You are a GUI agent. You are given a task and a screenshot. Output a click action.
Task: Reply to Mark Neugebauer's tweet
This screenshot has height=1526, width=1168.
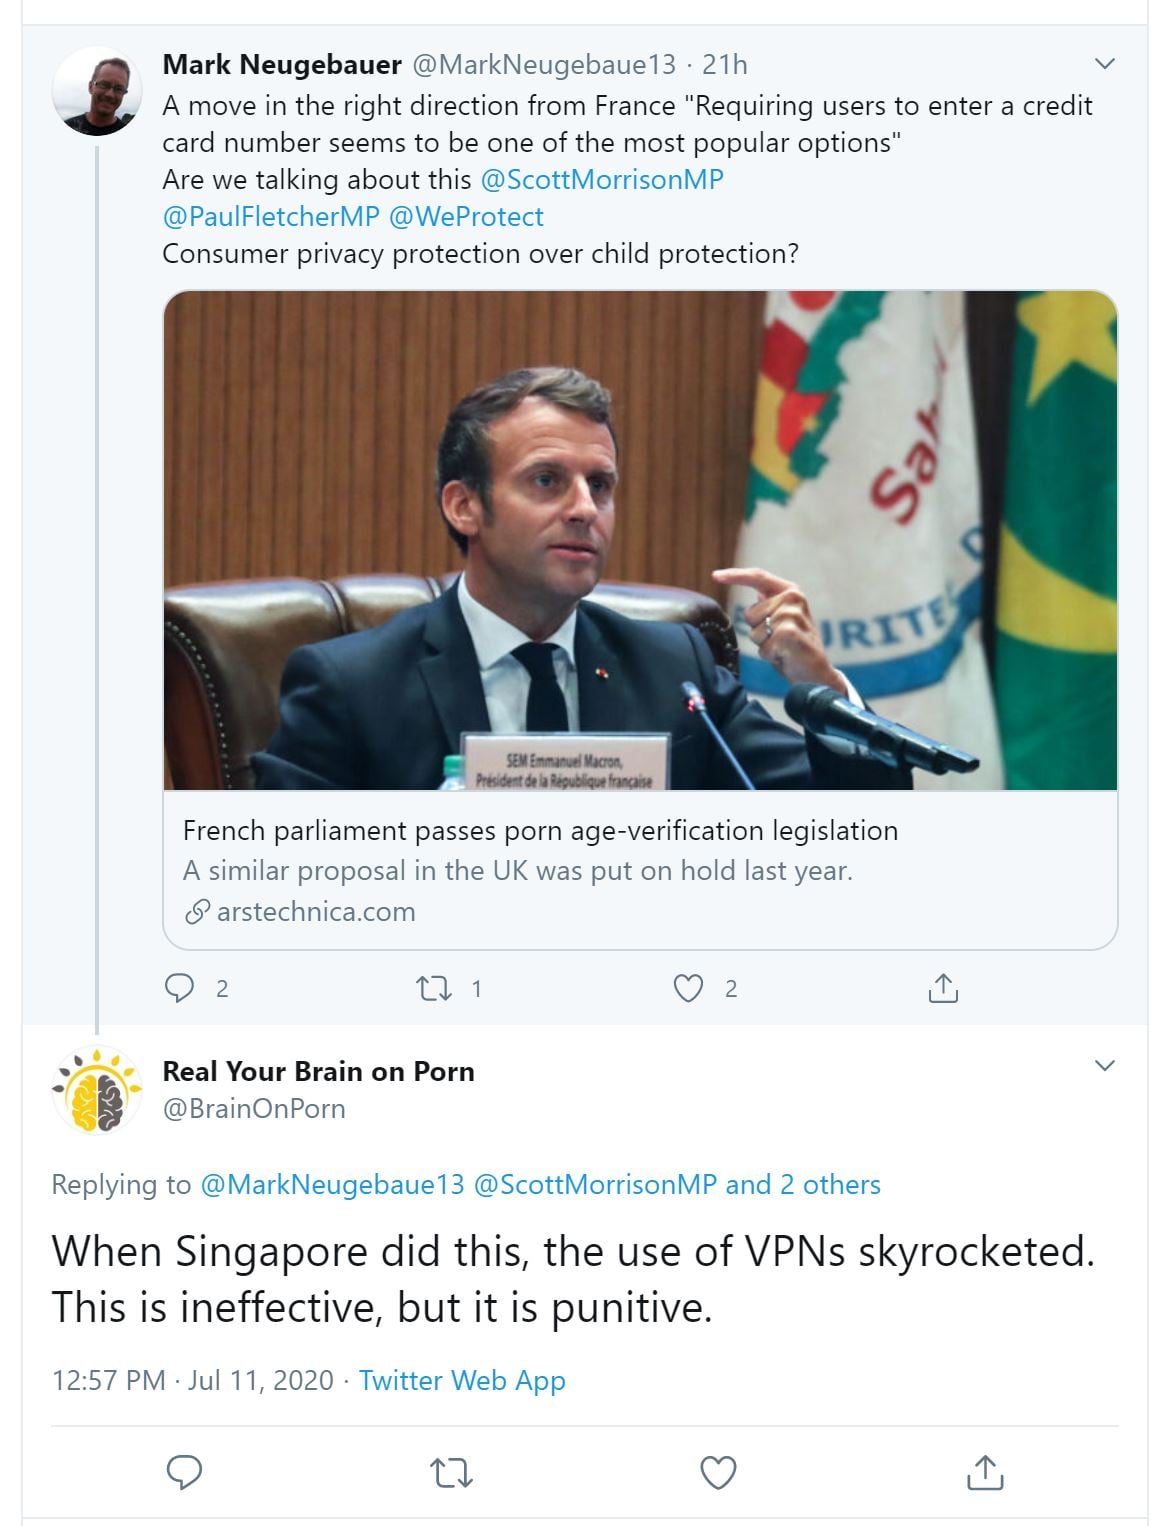180,988
